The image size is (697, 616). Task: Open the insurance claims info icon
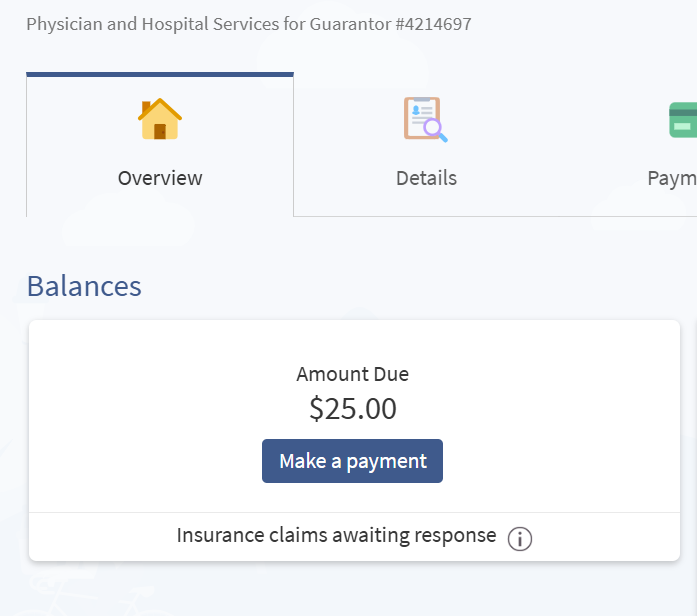click(x=520, y=538)
